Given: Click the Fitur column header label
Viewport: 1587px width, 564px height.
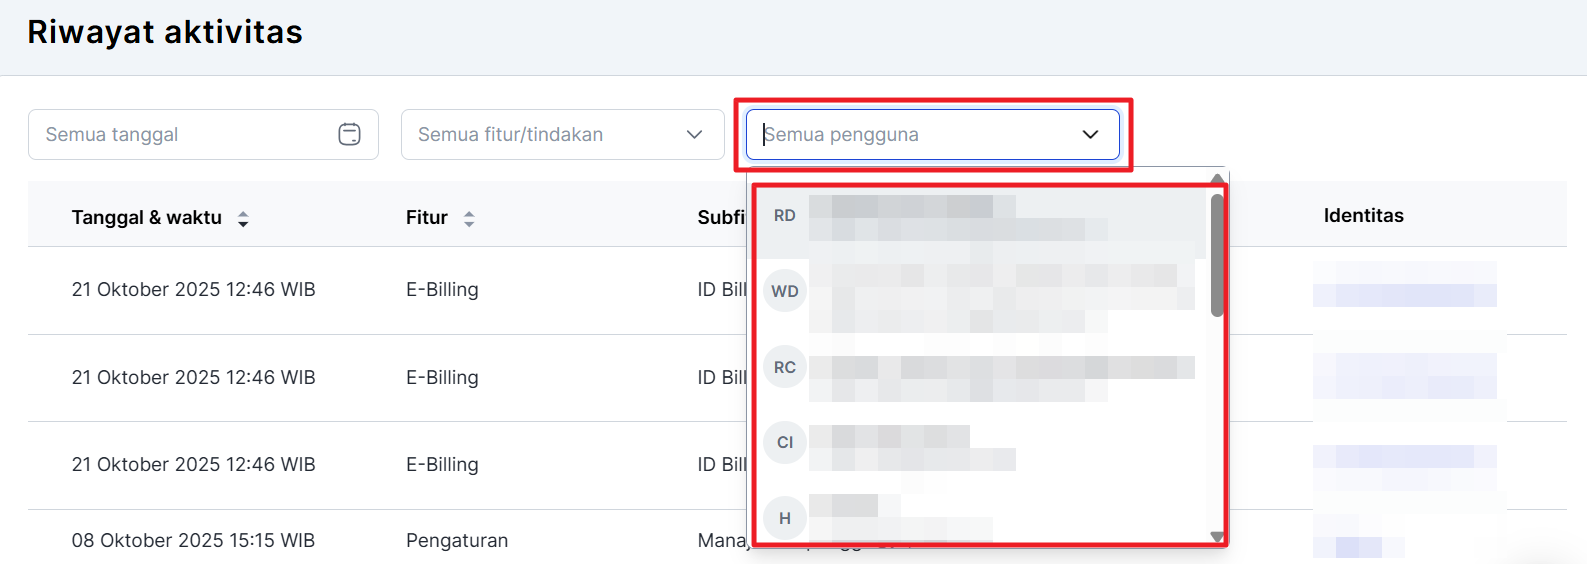Looking at the screenshot, I should [x=426, y=218].
